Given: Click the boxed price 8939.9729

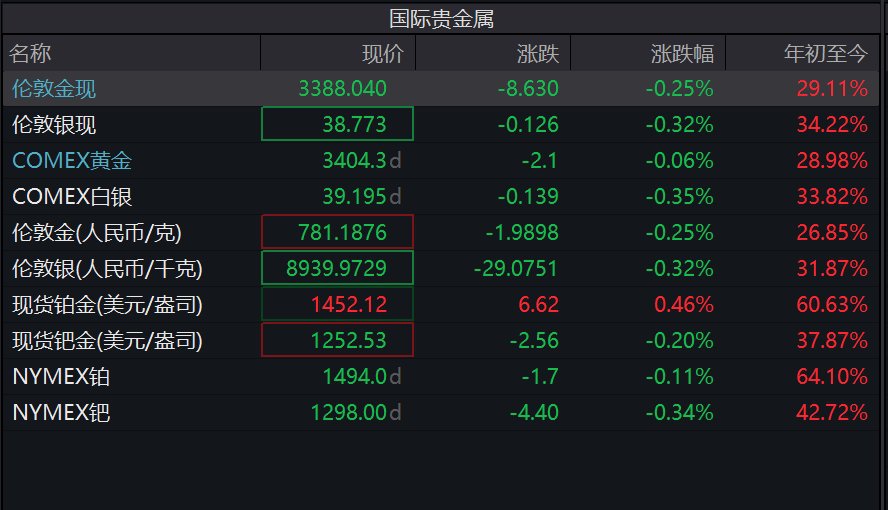Looking at the screenshot, I should click(x=336, y=269).
